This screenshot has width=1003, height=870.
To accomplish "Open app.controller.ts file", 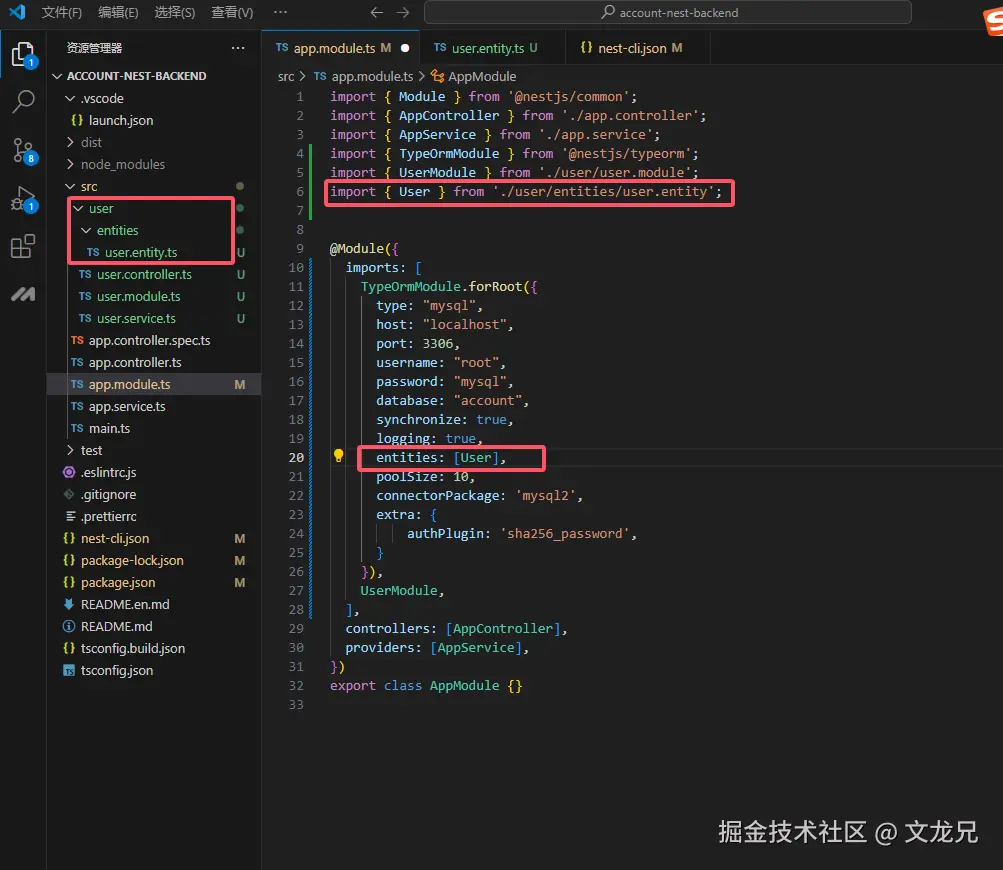I will tap(154, 362).
